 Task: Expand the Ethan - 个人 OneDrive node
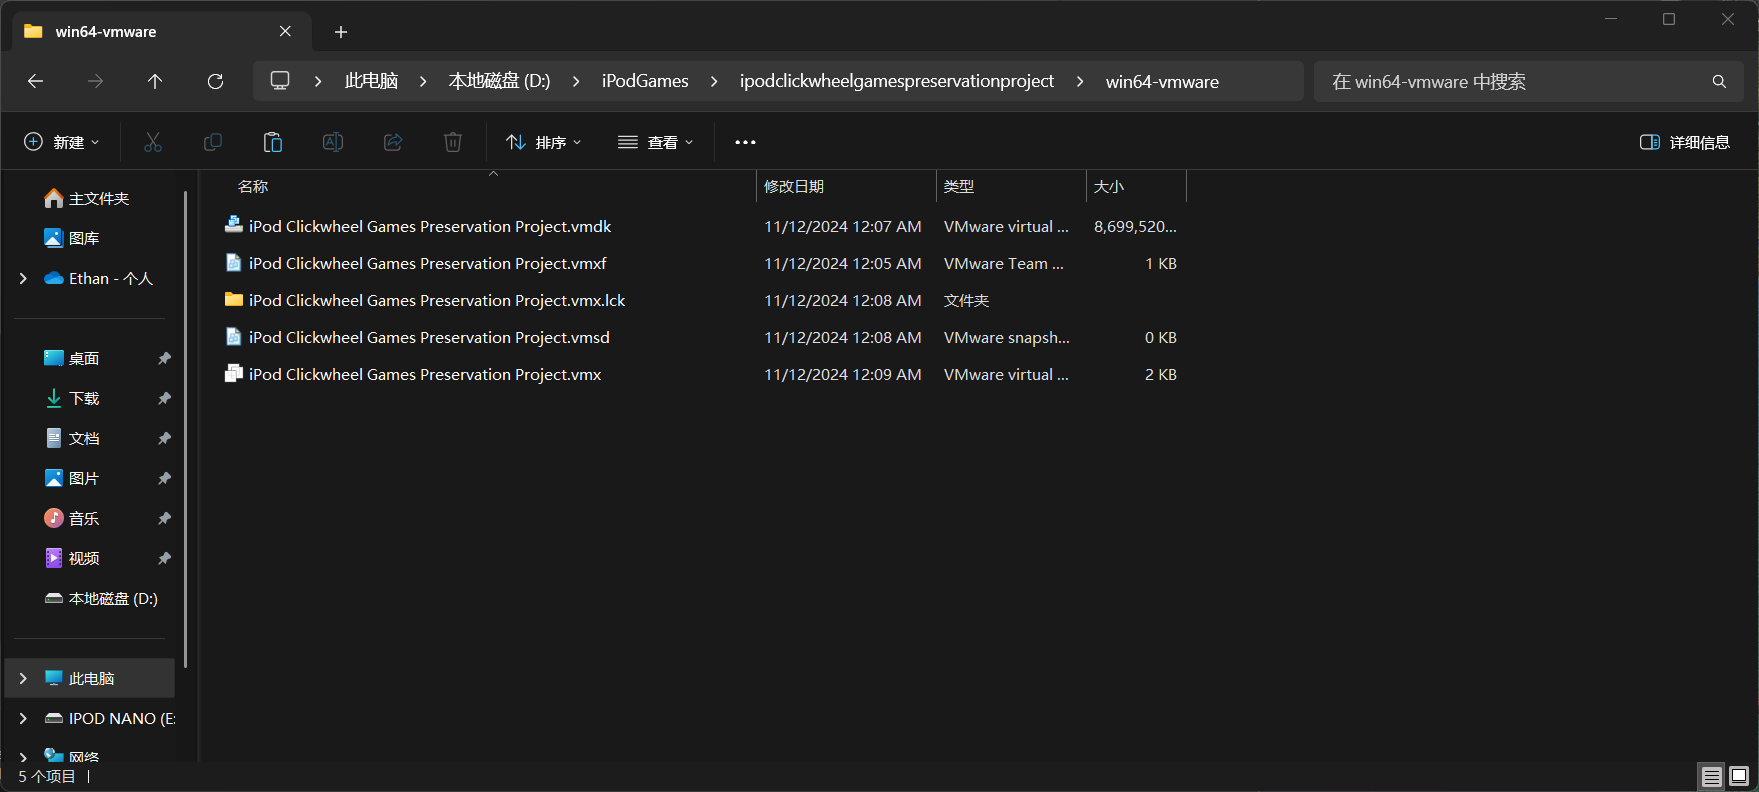23,278
